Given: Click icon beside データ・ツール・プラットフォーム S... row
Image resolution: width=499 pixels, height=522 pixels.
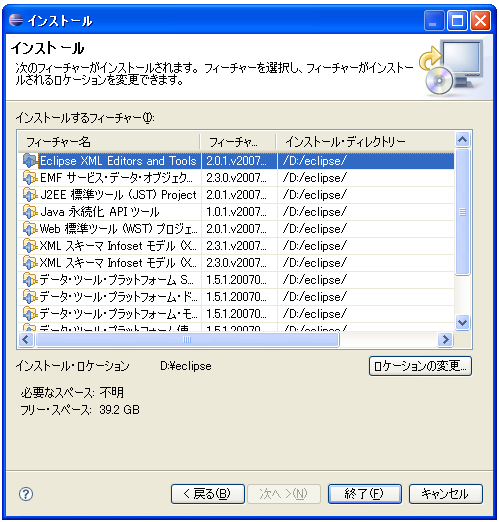Looking at the screenshot, I should 30,280.
